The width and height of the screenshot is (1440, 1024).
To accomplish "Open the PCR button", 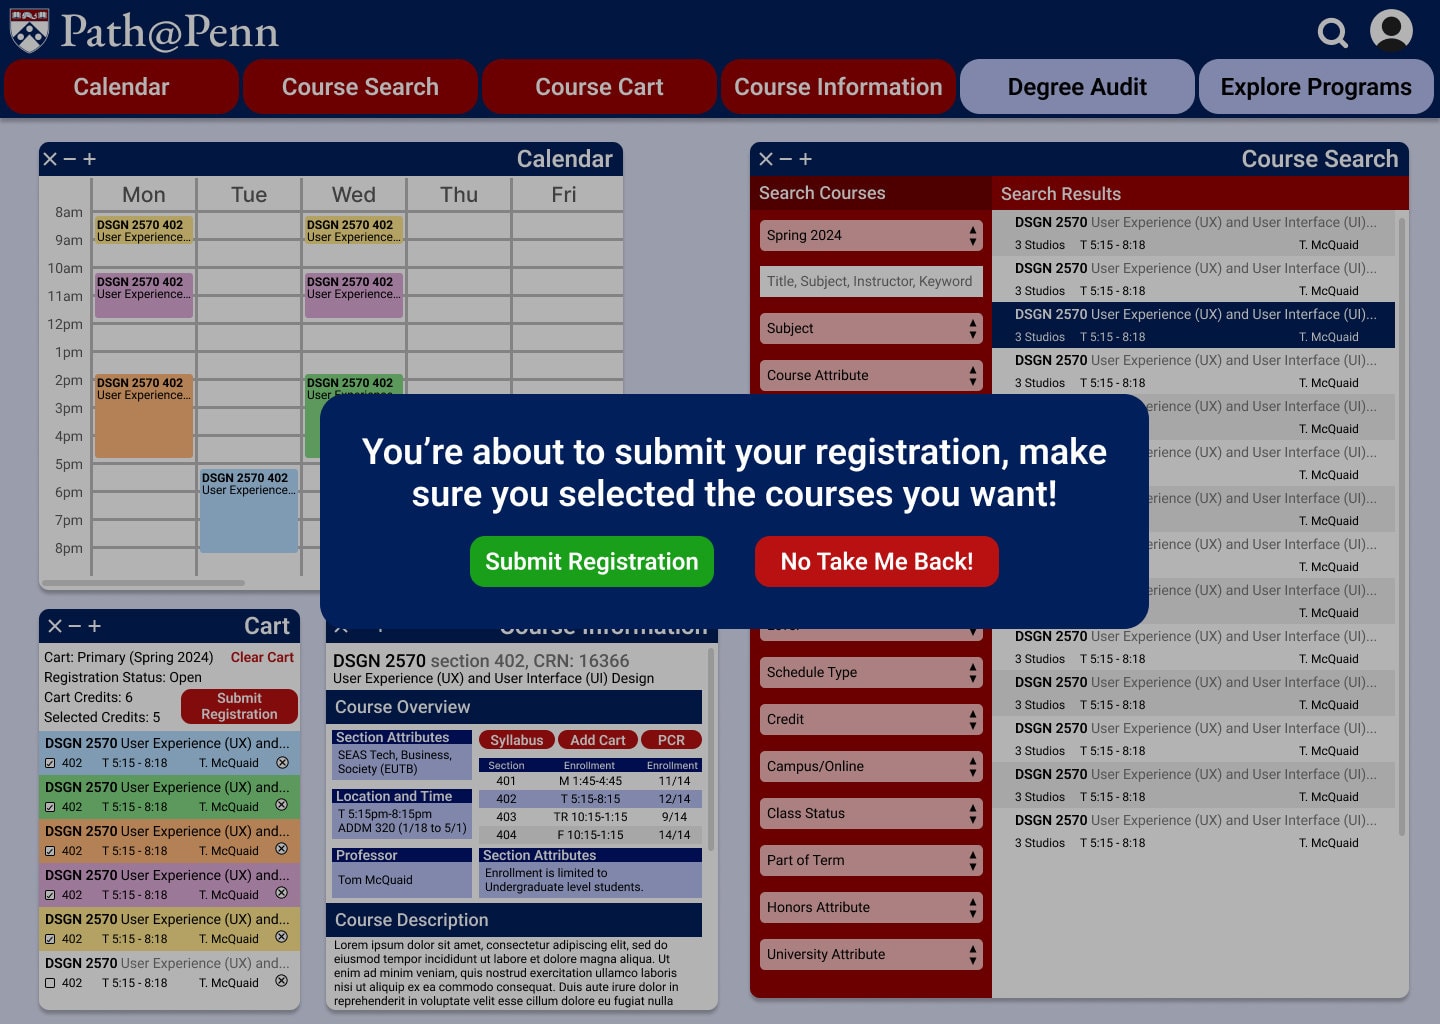I will coord(671,740).
